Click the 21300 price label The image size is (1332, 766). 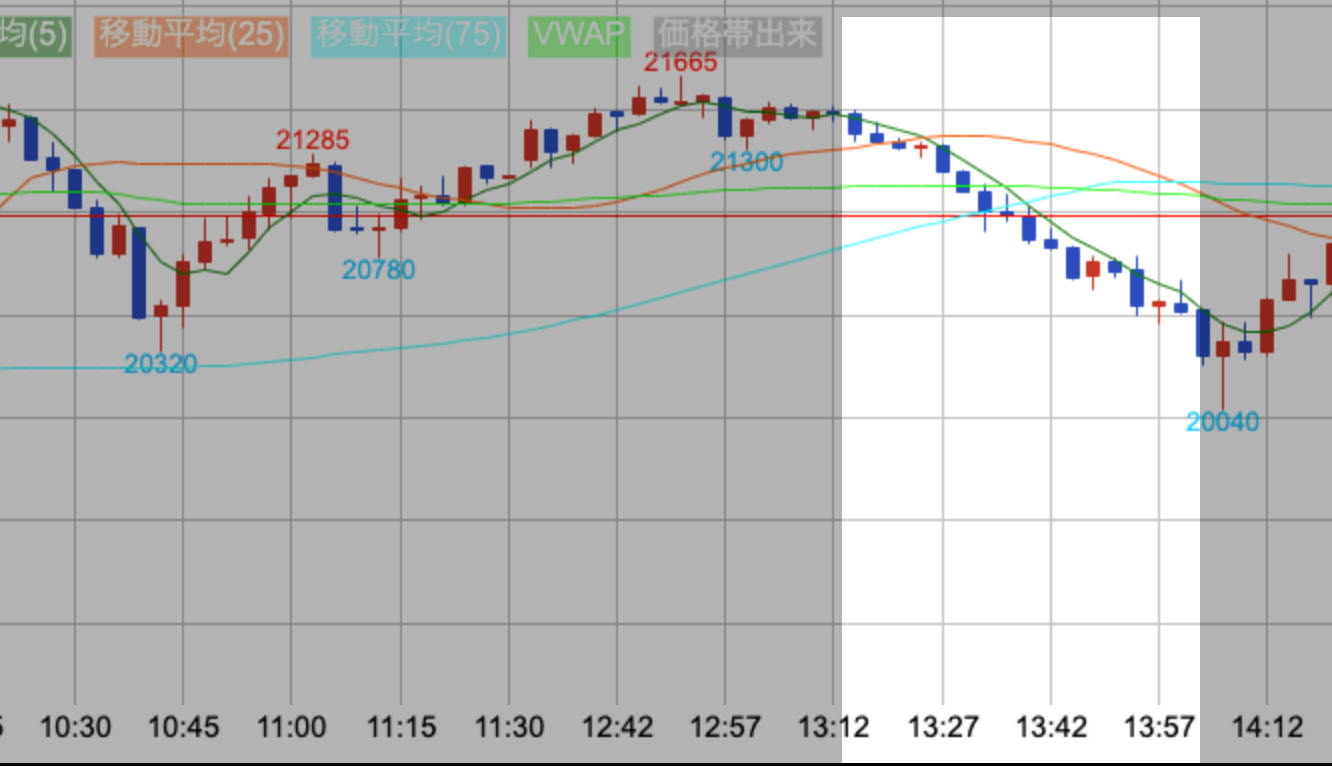pos(746,162)
